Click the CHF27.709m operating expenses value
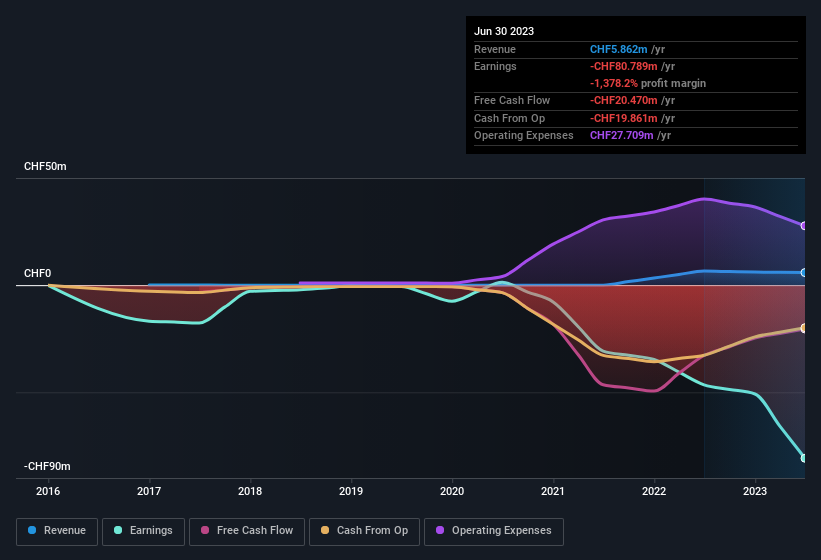 (x=622, y=136)
